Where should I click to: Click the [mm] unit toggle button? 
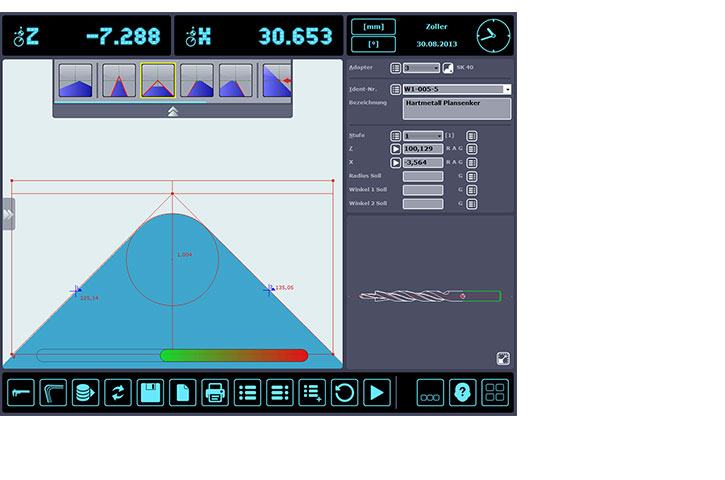point(373,27)
